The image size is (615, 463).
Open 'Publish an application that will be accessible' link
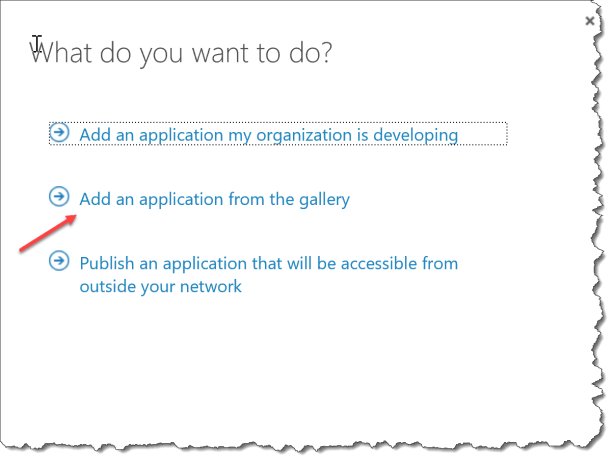point(268,264)
